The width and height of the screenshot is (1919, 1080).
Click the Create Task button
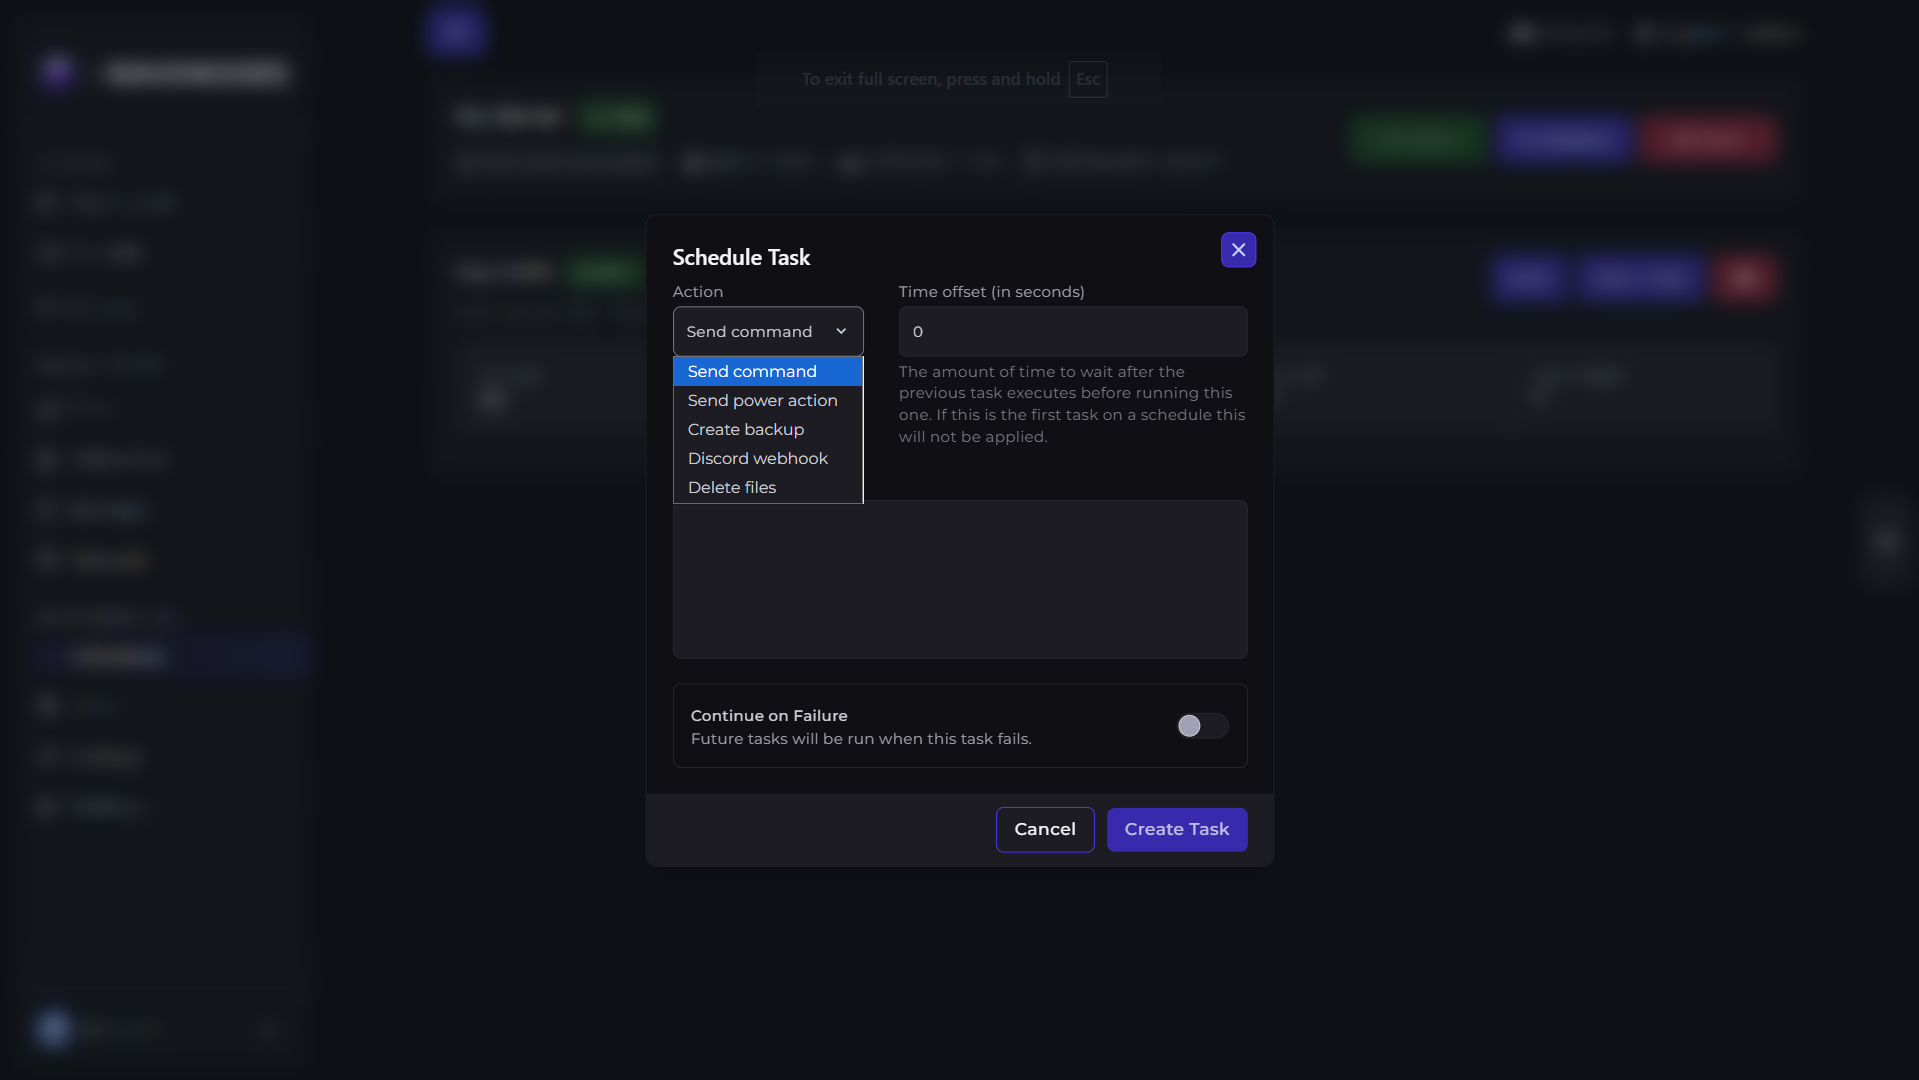[x=1177, y=829]
